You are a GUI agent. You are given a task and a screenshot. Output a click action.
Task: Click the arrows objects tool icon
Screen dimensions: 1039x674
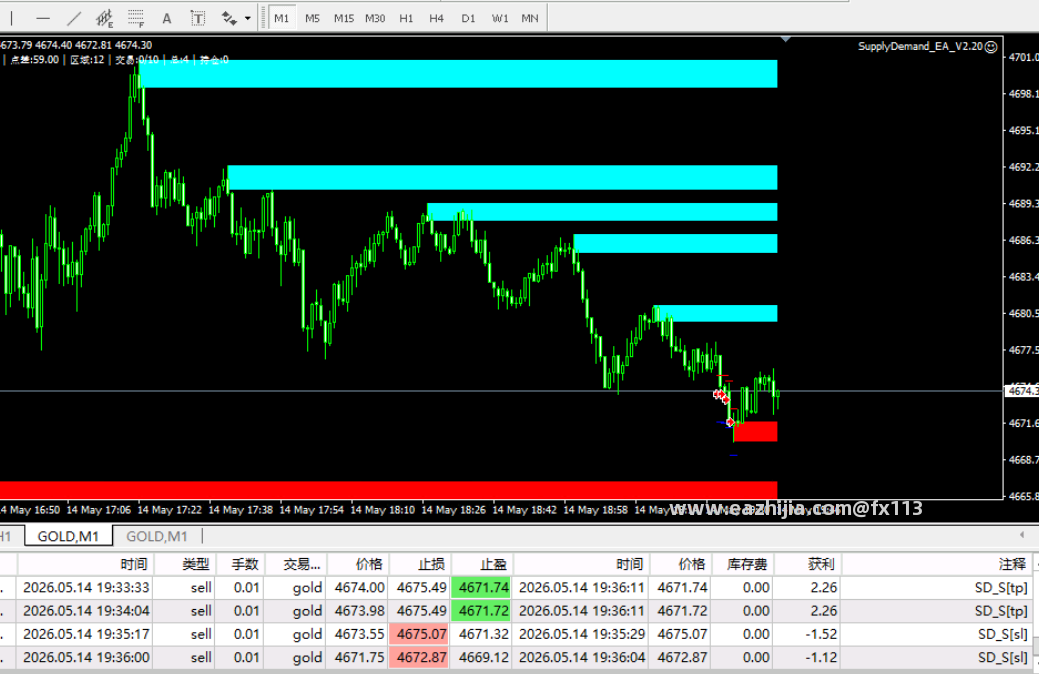(229, 19)
